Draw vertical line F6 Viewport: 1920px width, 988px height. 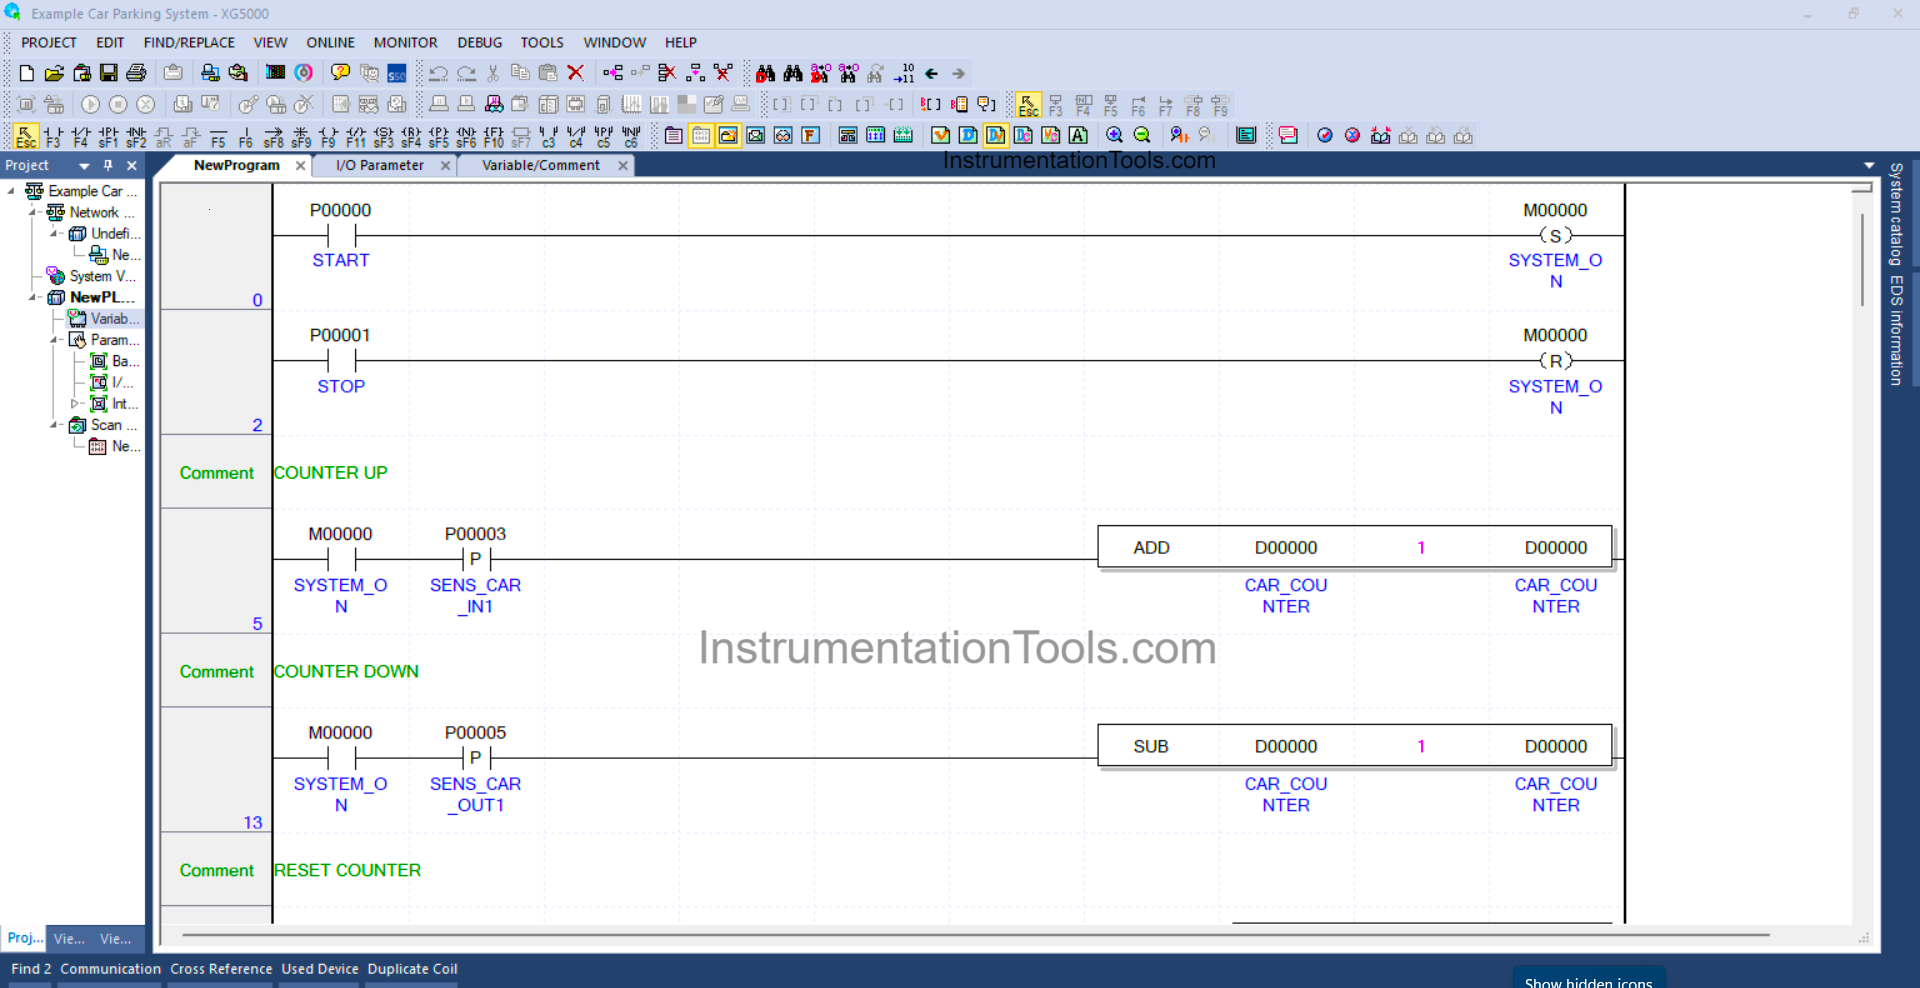(x=246, y=136)
